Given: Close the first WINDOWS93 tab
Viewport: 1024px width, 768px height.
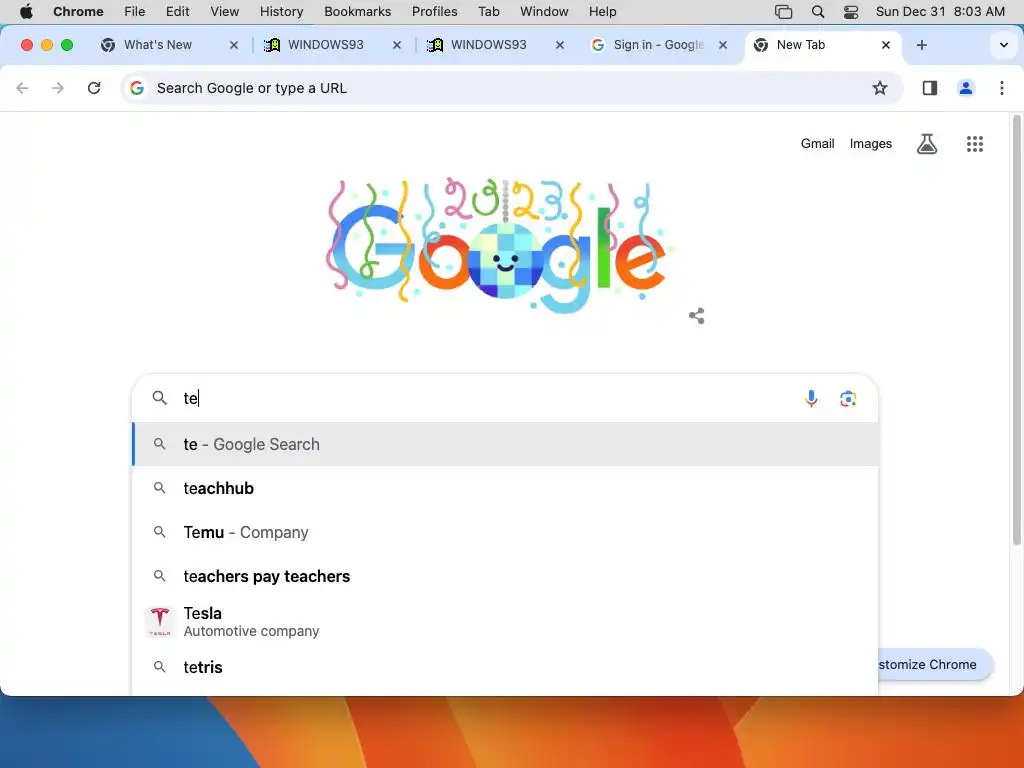Looking at the screenshot, I should pos(396,45).
